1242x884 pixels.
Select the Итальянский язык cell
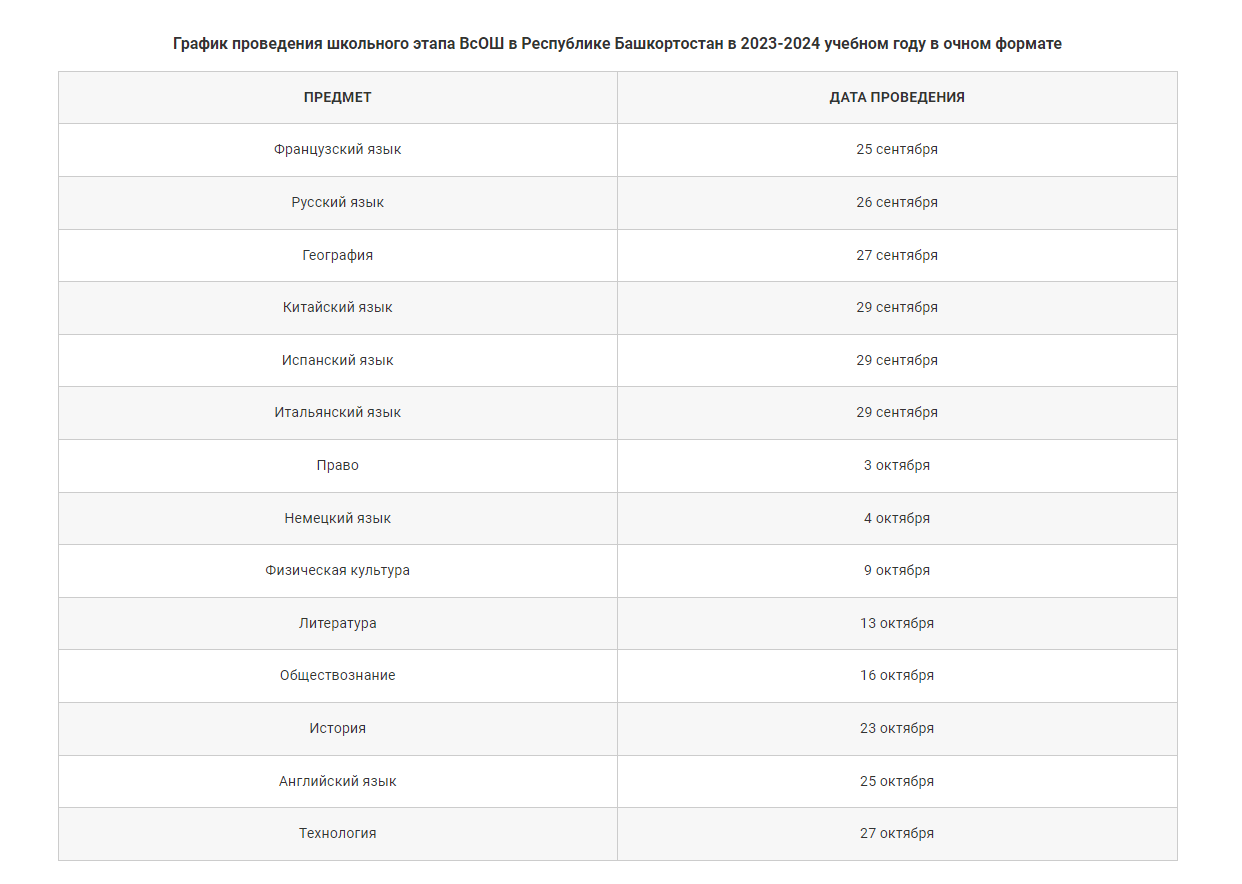click(x=338, y=413)
